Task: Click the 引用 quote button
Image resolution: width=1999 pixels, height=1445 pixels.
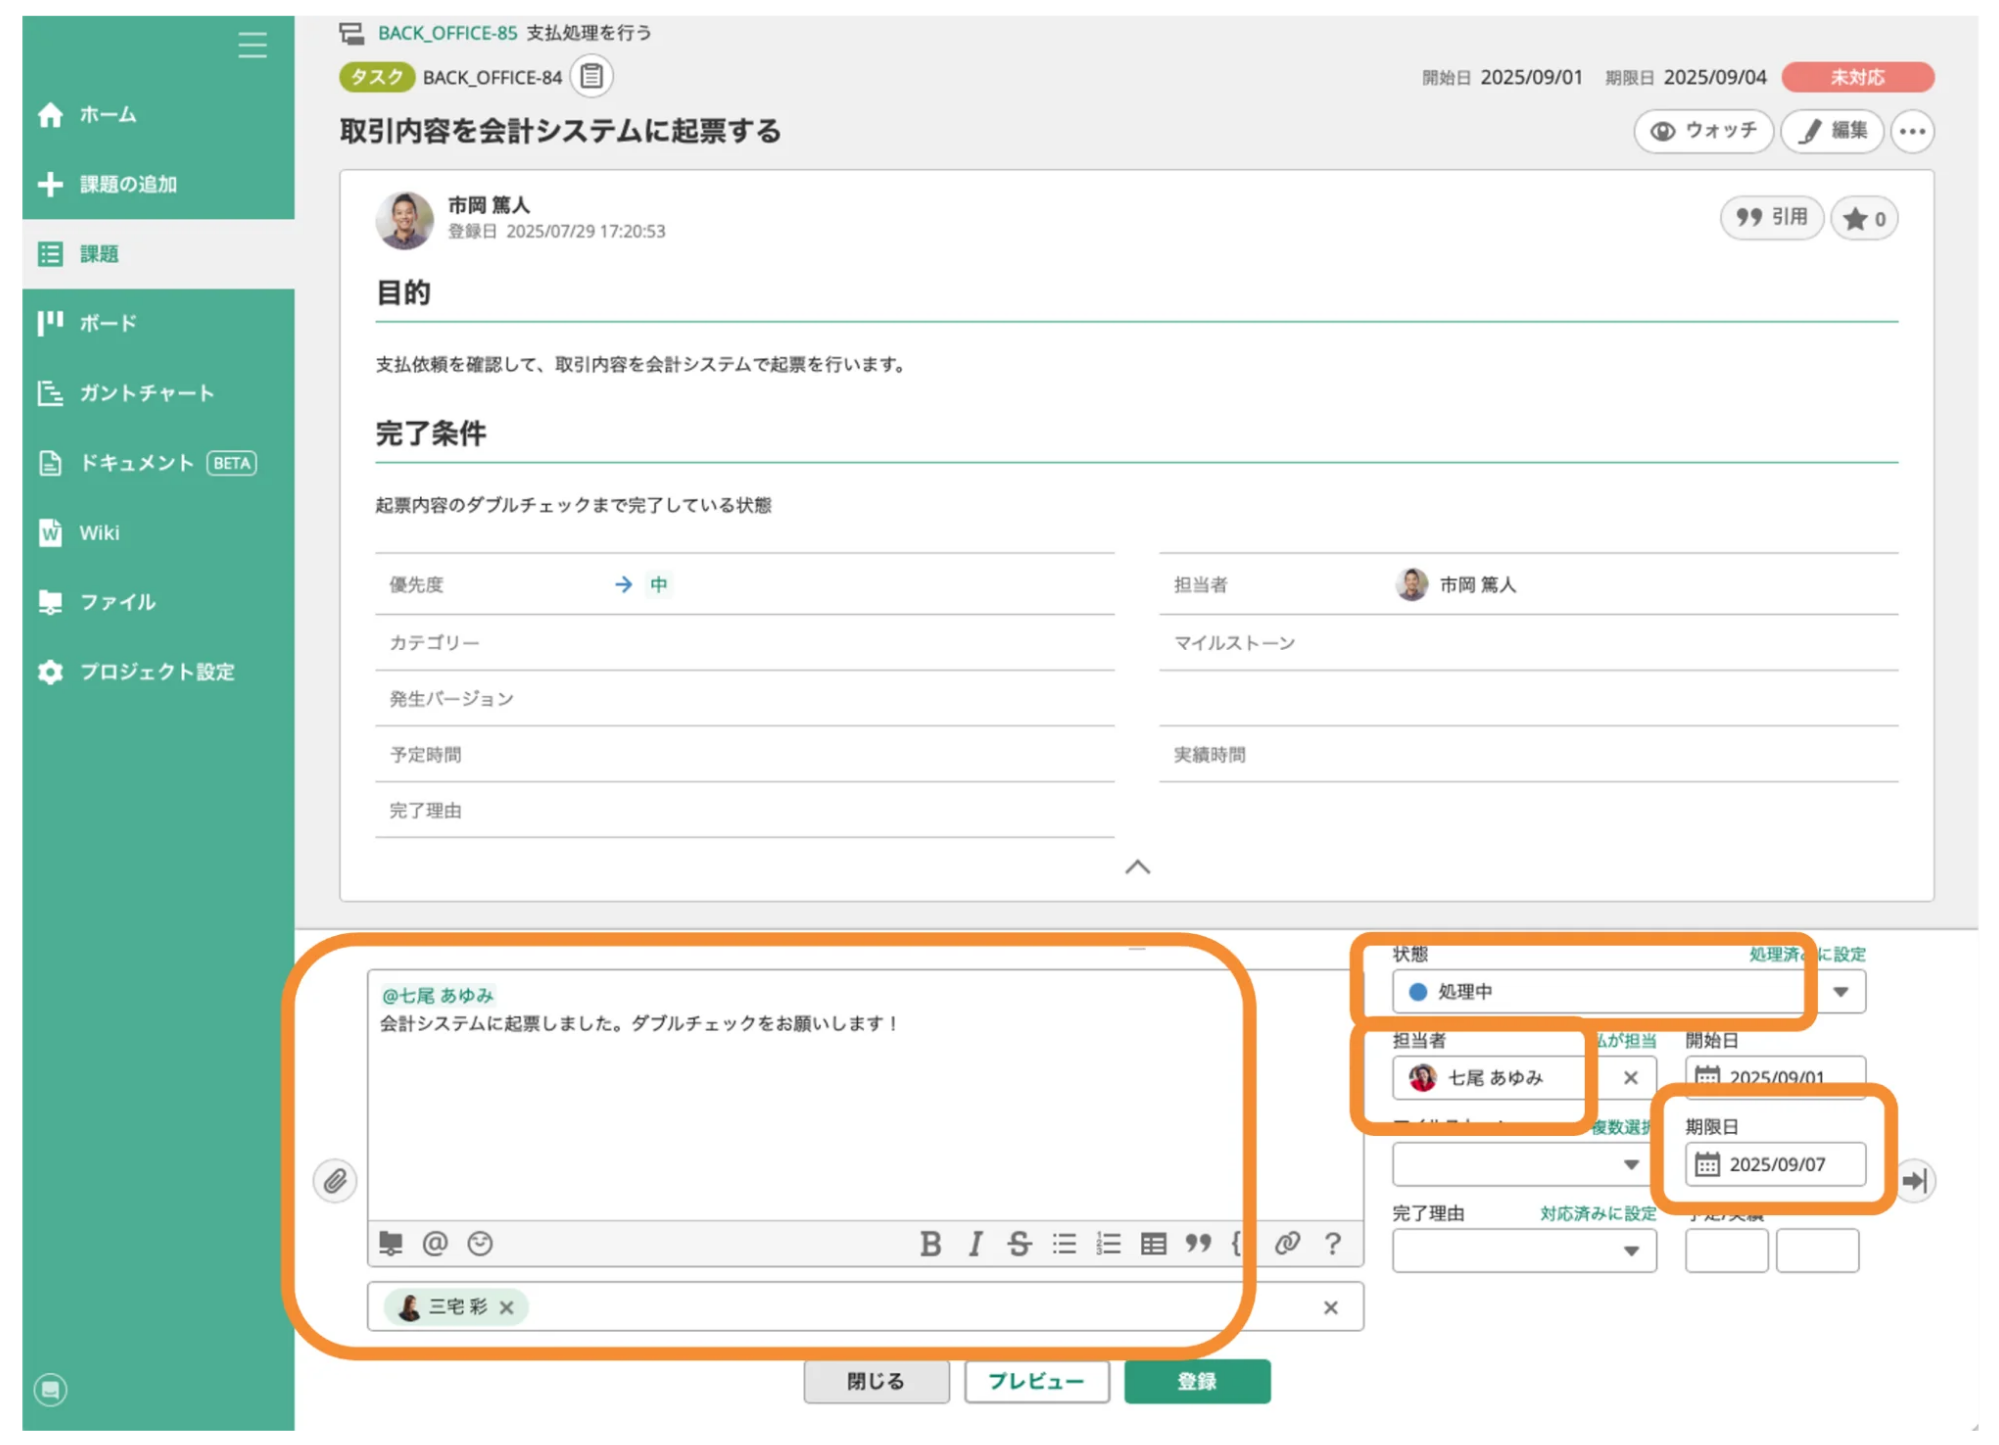Action: point(1771,218)
